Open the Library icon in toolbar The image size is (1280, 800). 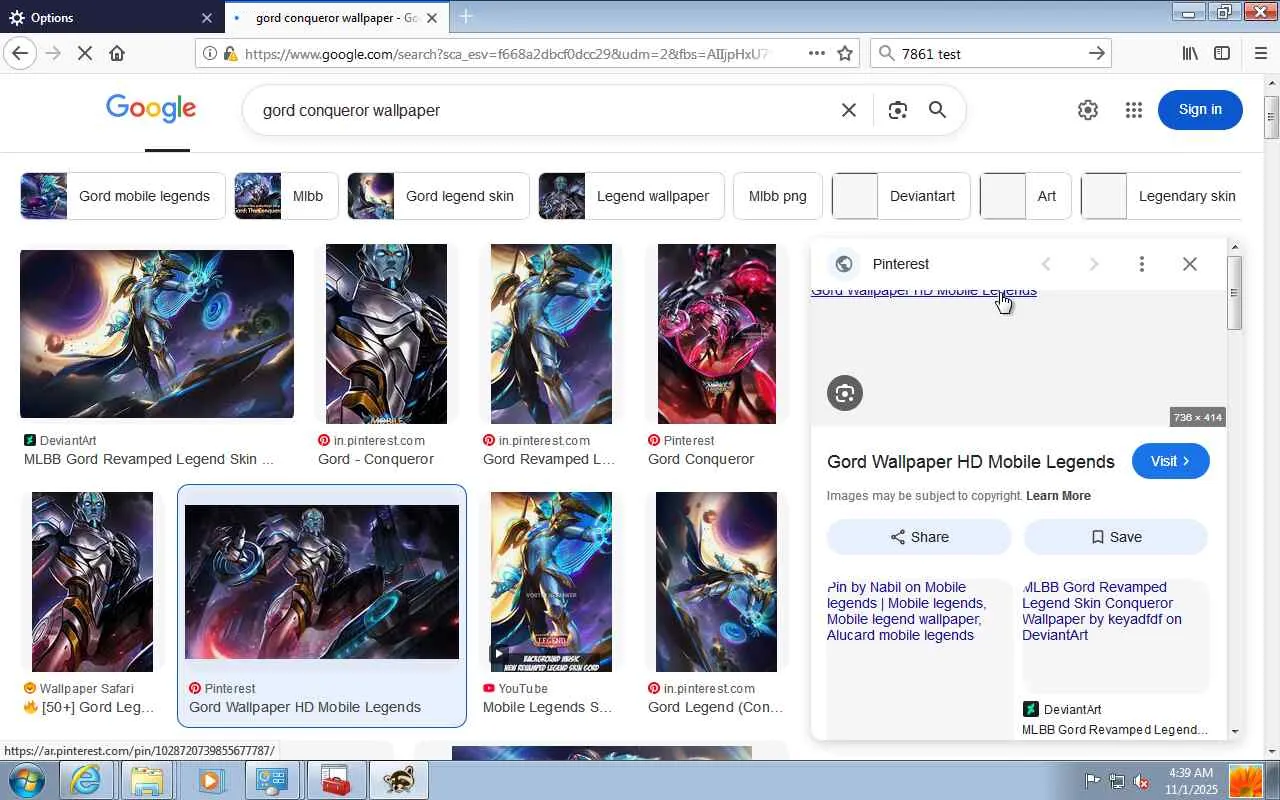click(1190, 53)
